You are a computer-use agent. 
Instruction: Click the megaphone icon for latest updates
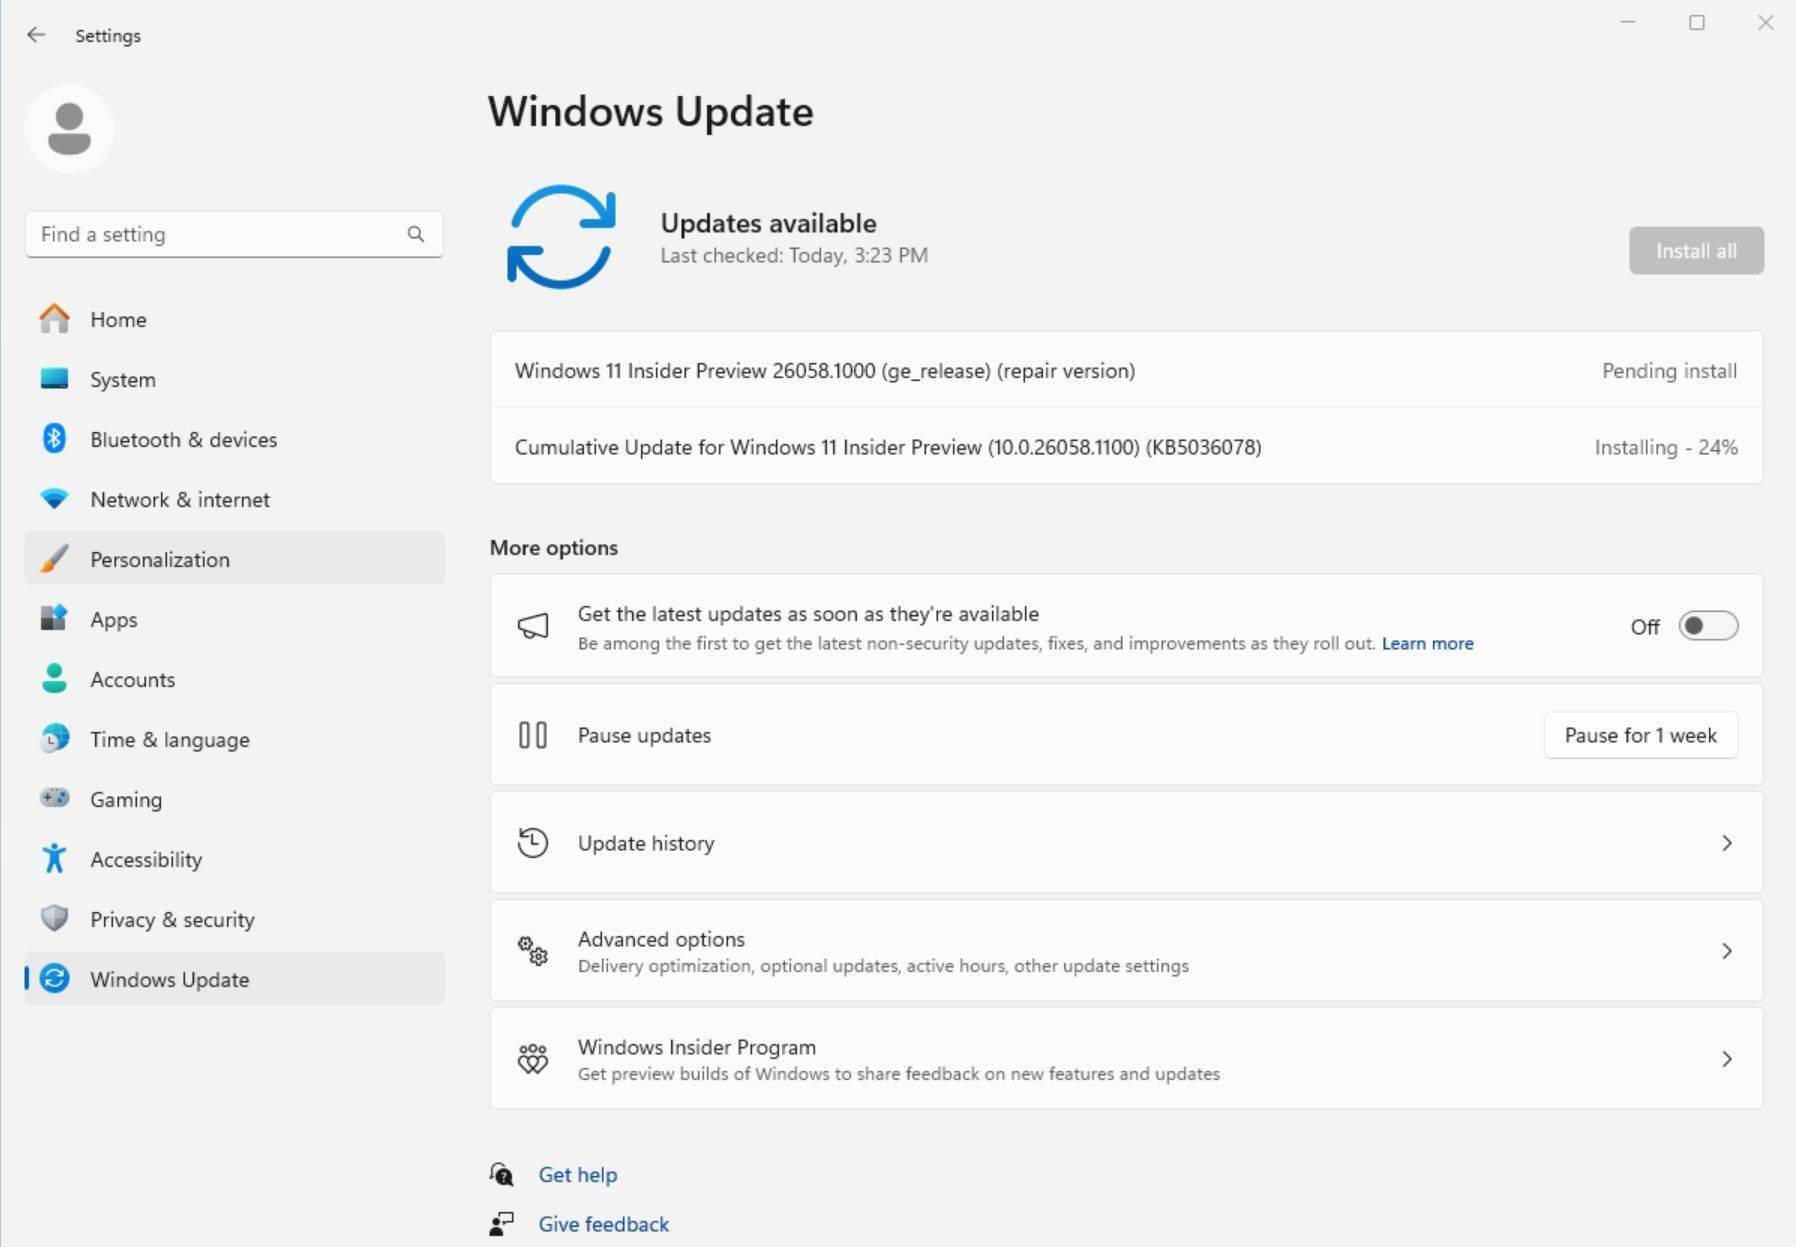(x=532, y=626)
